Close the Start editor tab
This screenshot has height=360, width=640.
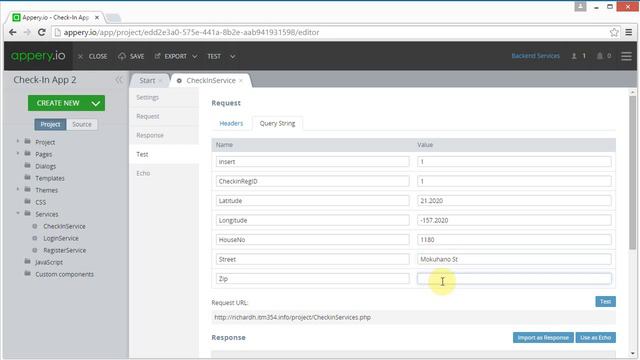click(x=161, y=81)
